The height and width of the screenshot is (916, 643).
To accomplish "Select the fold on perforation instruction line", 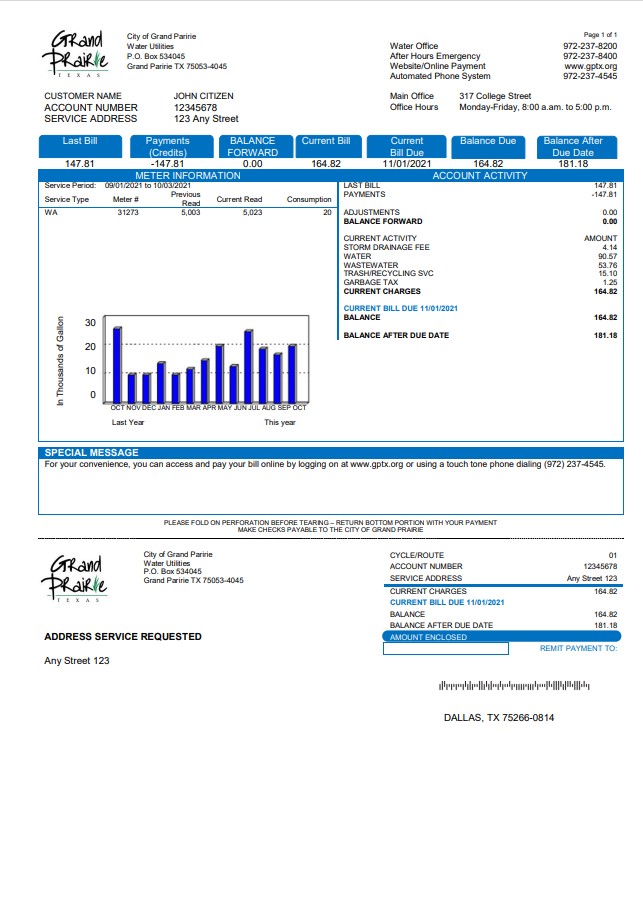I will 331,522.
